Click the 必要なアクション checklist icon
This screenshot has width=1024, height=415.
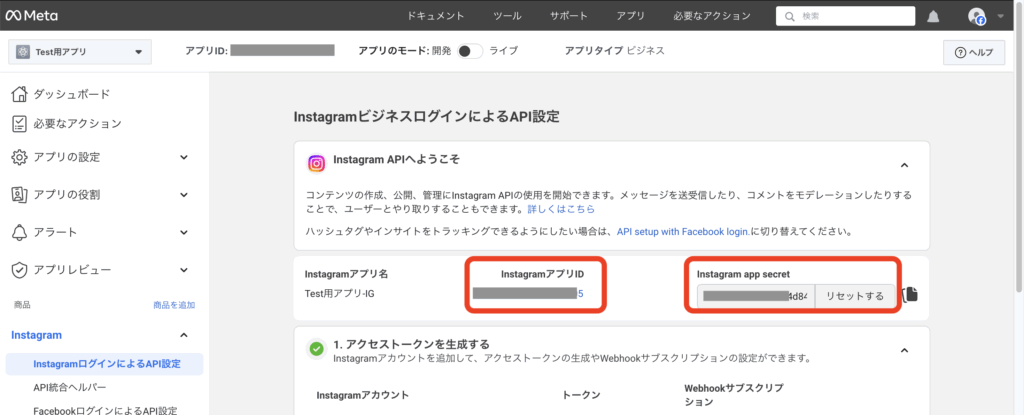(20, 123)
